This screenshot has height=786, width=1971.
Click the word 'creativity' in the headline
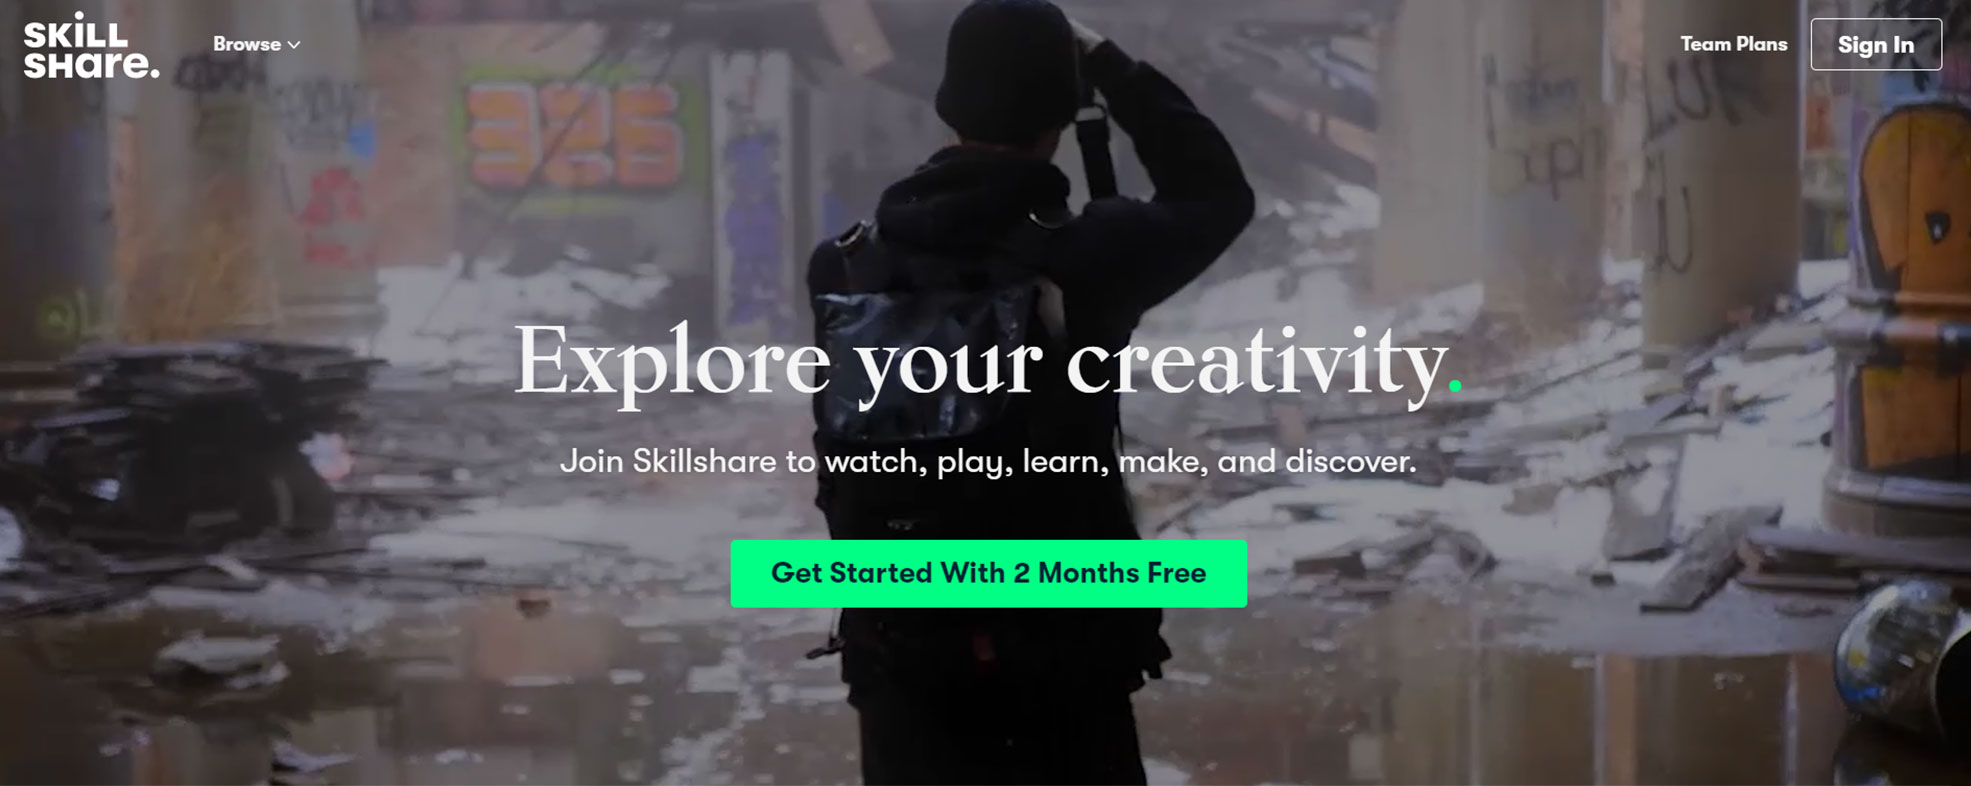(x=1256, y=362)
